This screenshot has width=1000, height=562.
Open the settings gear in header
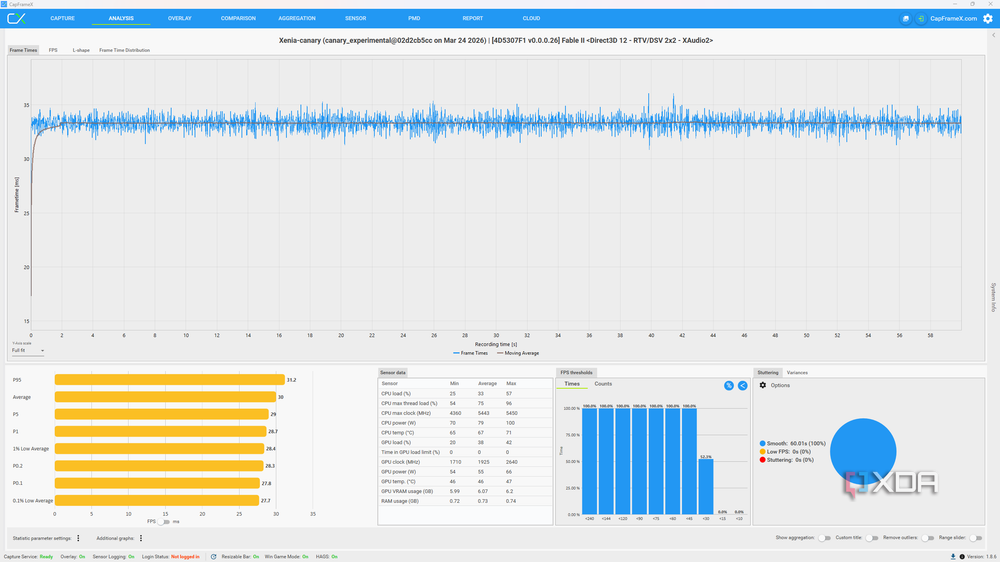[x=988, y=18]
